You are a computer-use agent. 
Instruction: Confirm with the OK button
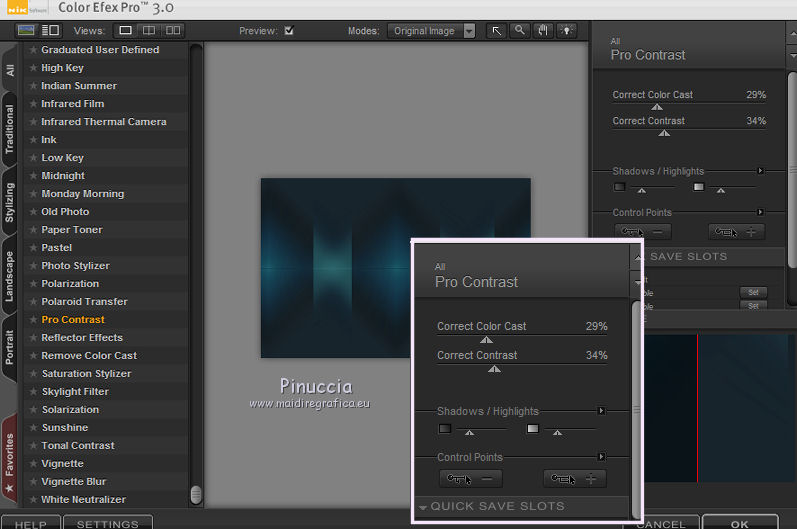point(740,523)
